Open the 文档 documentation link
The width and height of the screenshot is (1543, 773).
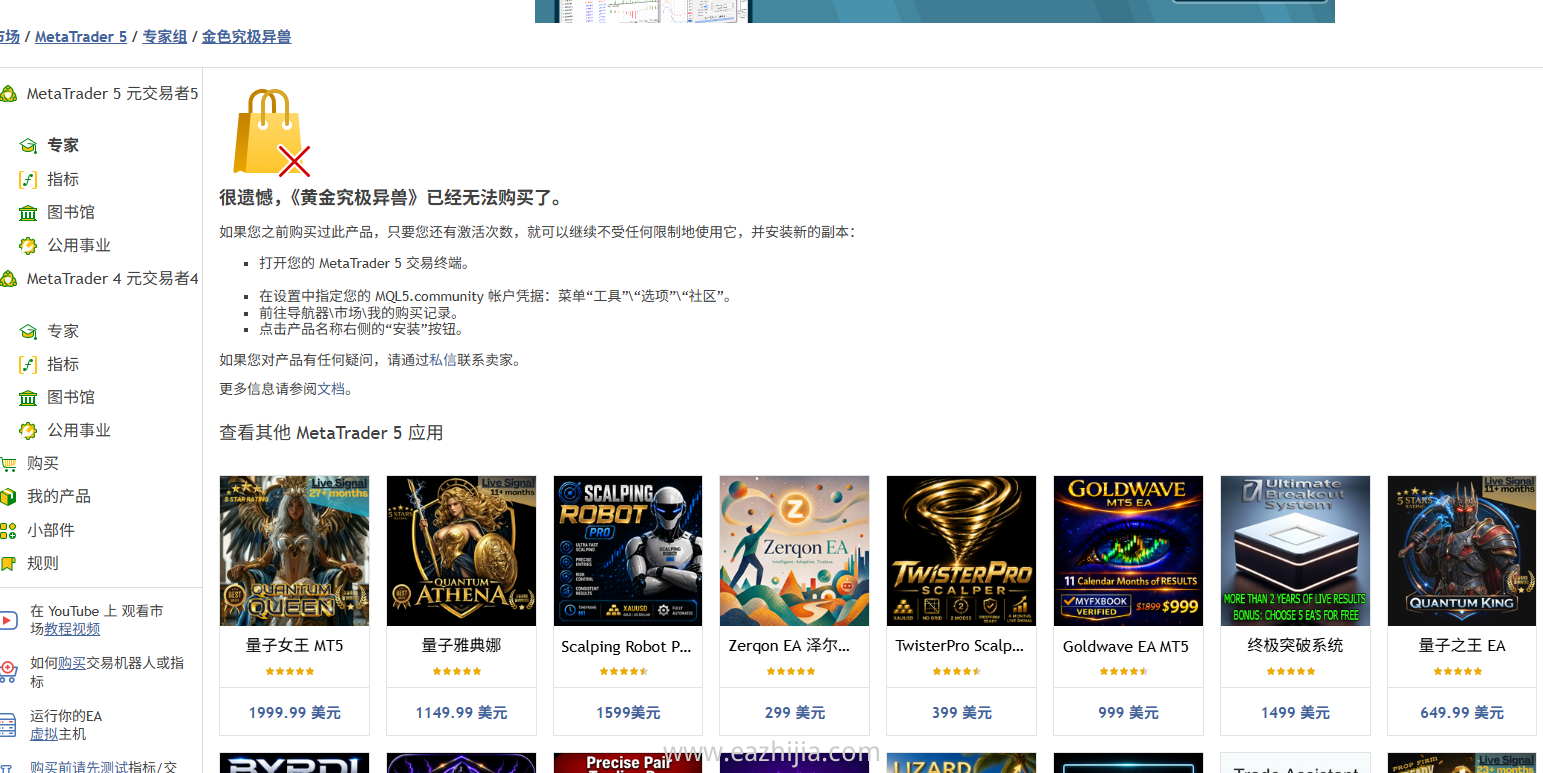coord(331,389)
